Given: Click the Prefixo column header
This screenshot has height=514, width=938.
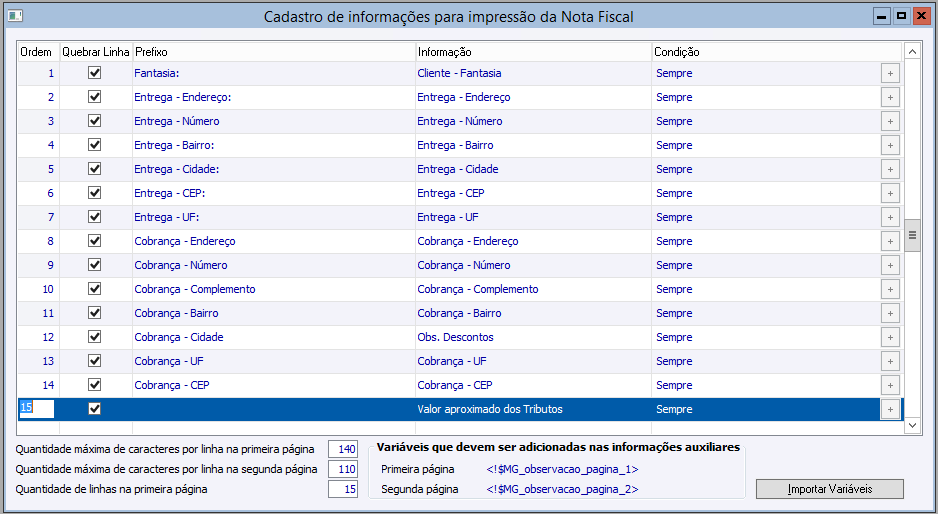Looking at the screenshot, I should pos(274,51).
